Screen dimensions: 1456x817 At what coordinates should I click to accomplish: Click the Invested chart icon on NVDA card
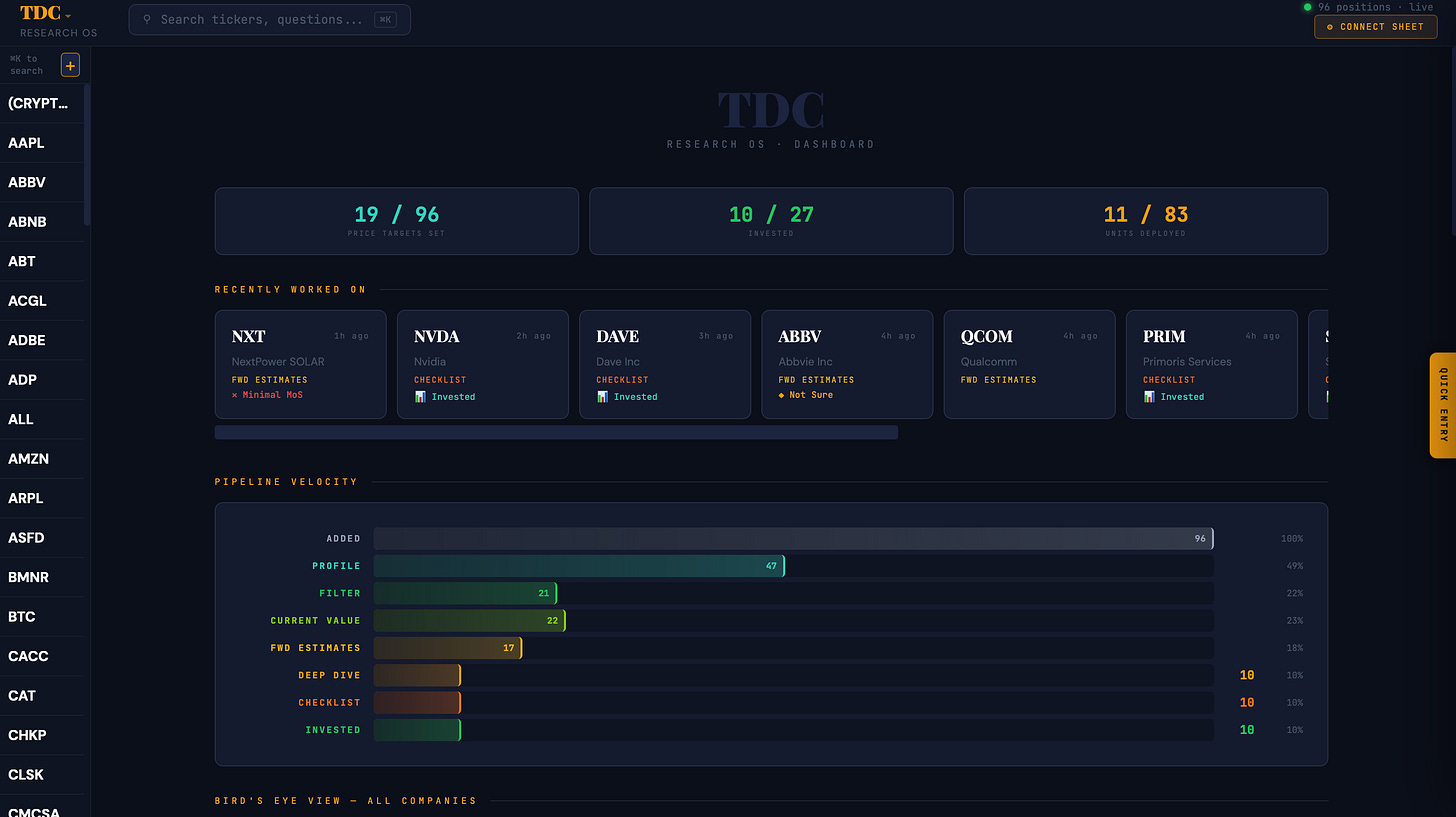coord(421,397)
